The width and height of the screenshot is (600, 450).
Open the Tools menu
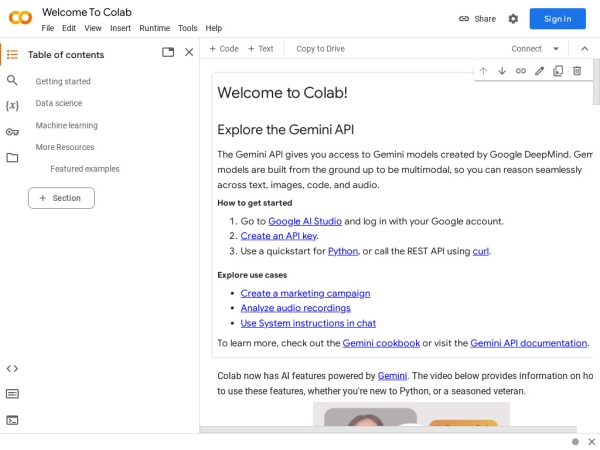point(188,28)
